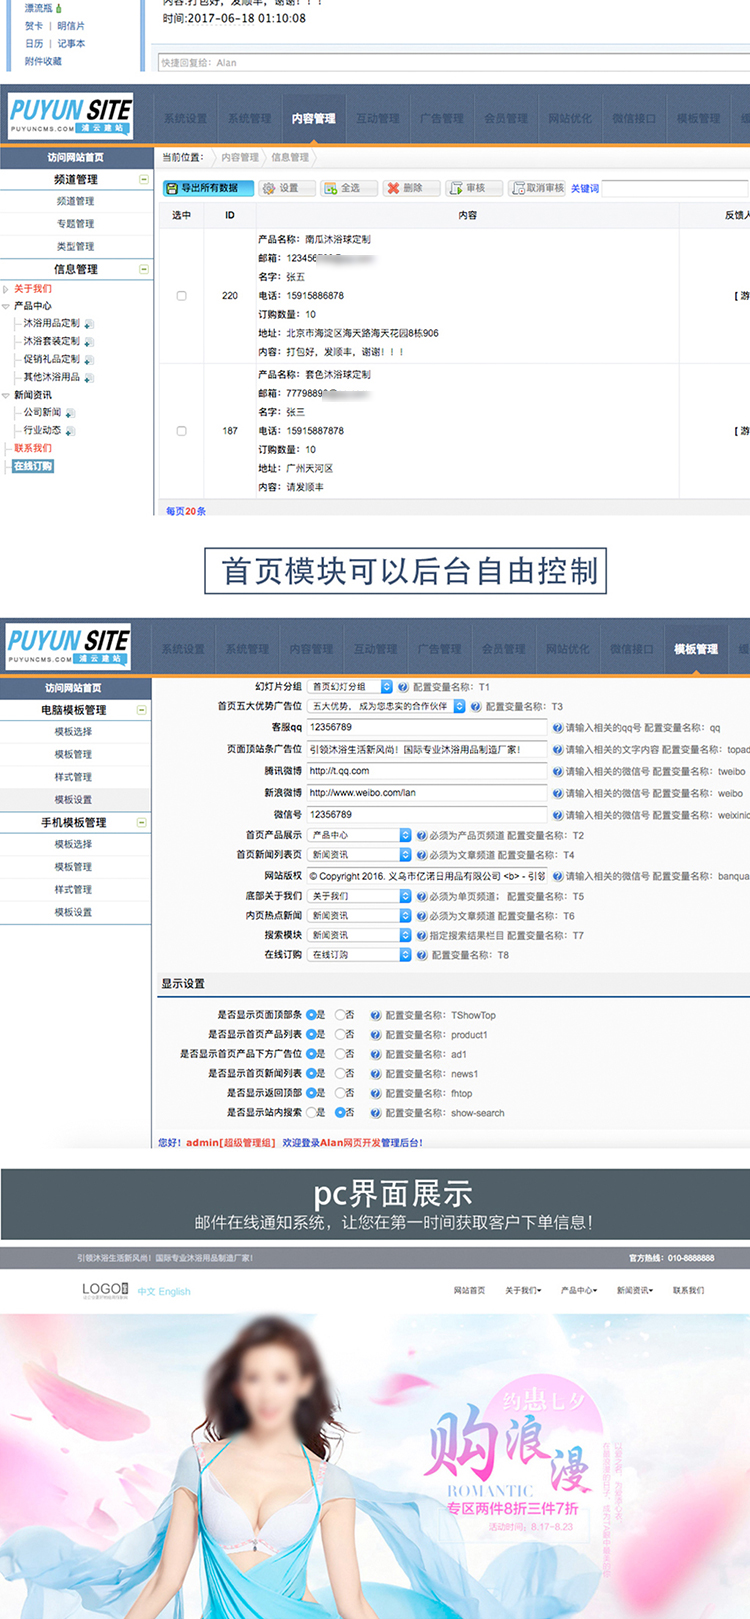The width and height of the screenshot is (750, 1619).
Task: Collapse the 电脑模板管理 sidebar section
Action: coord(142,710)
